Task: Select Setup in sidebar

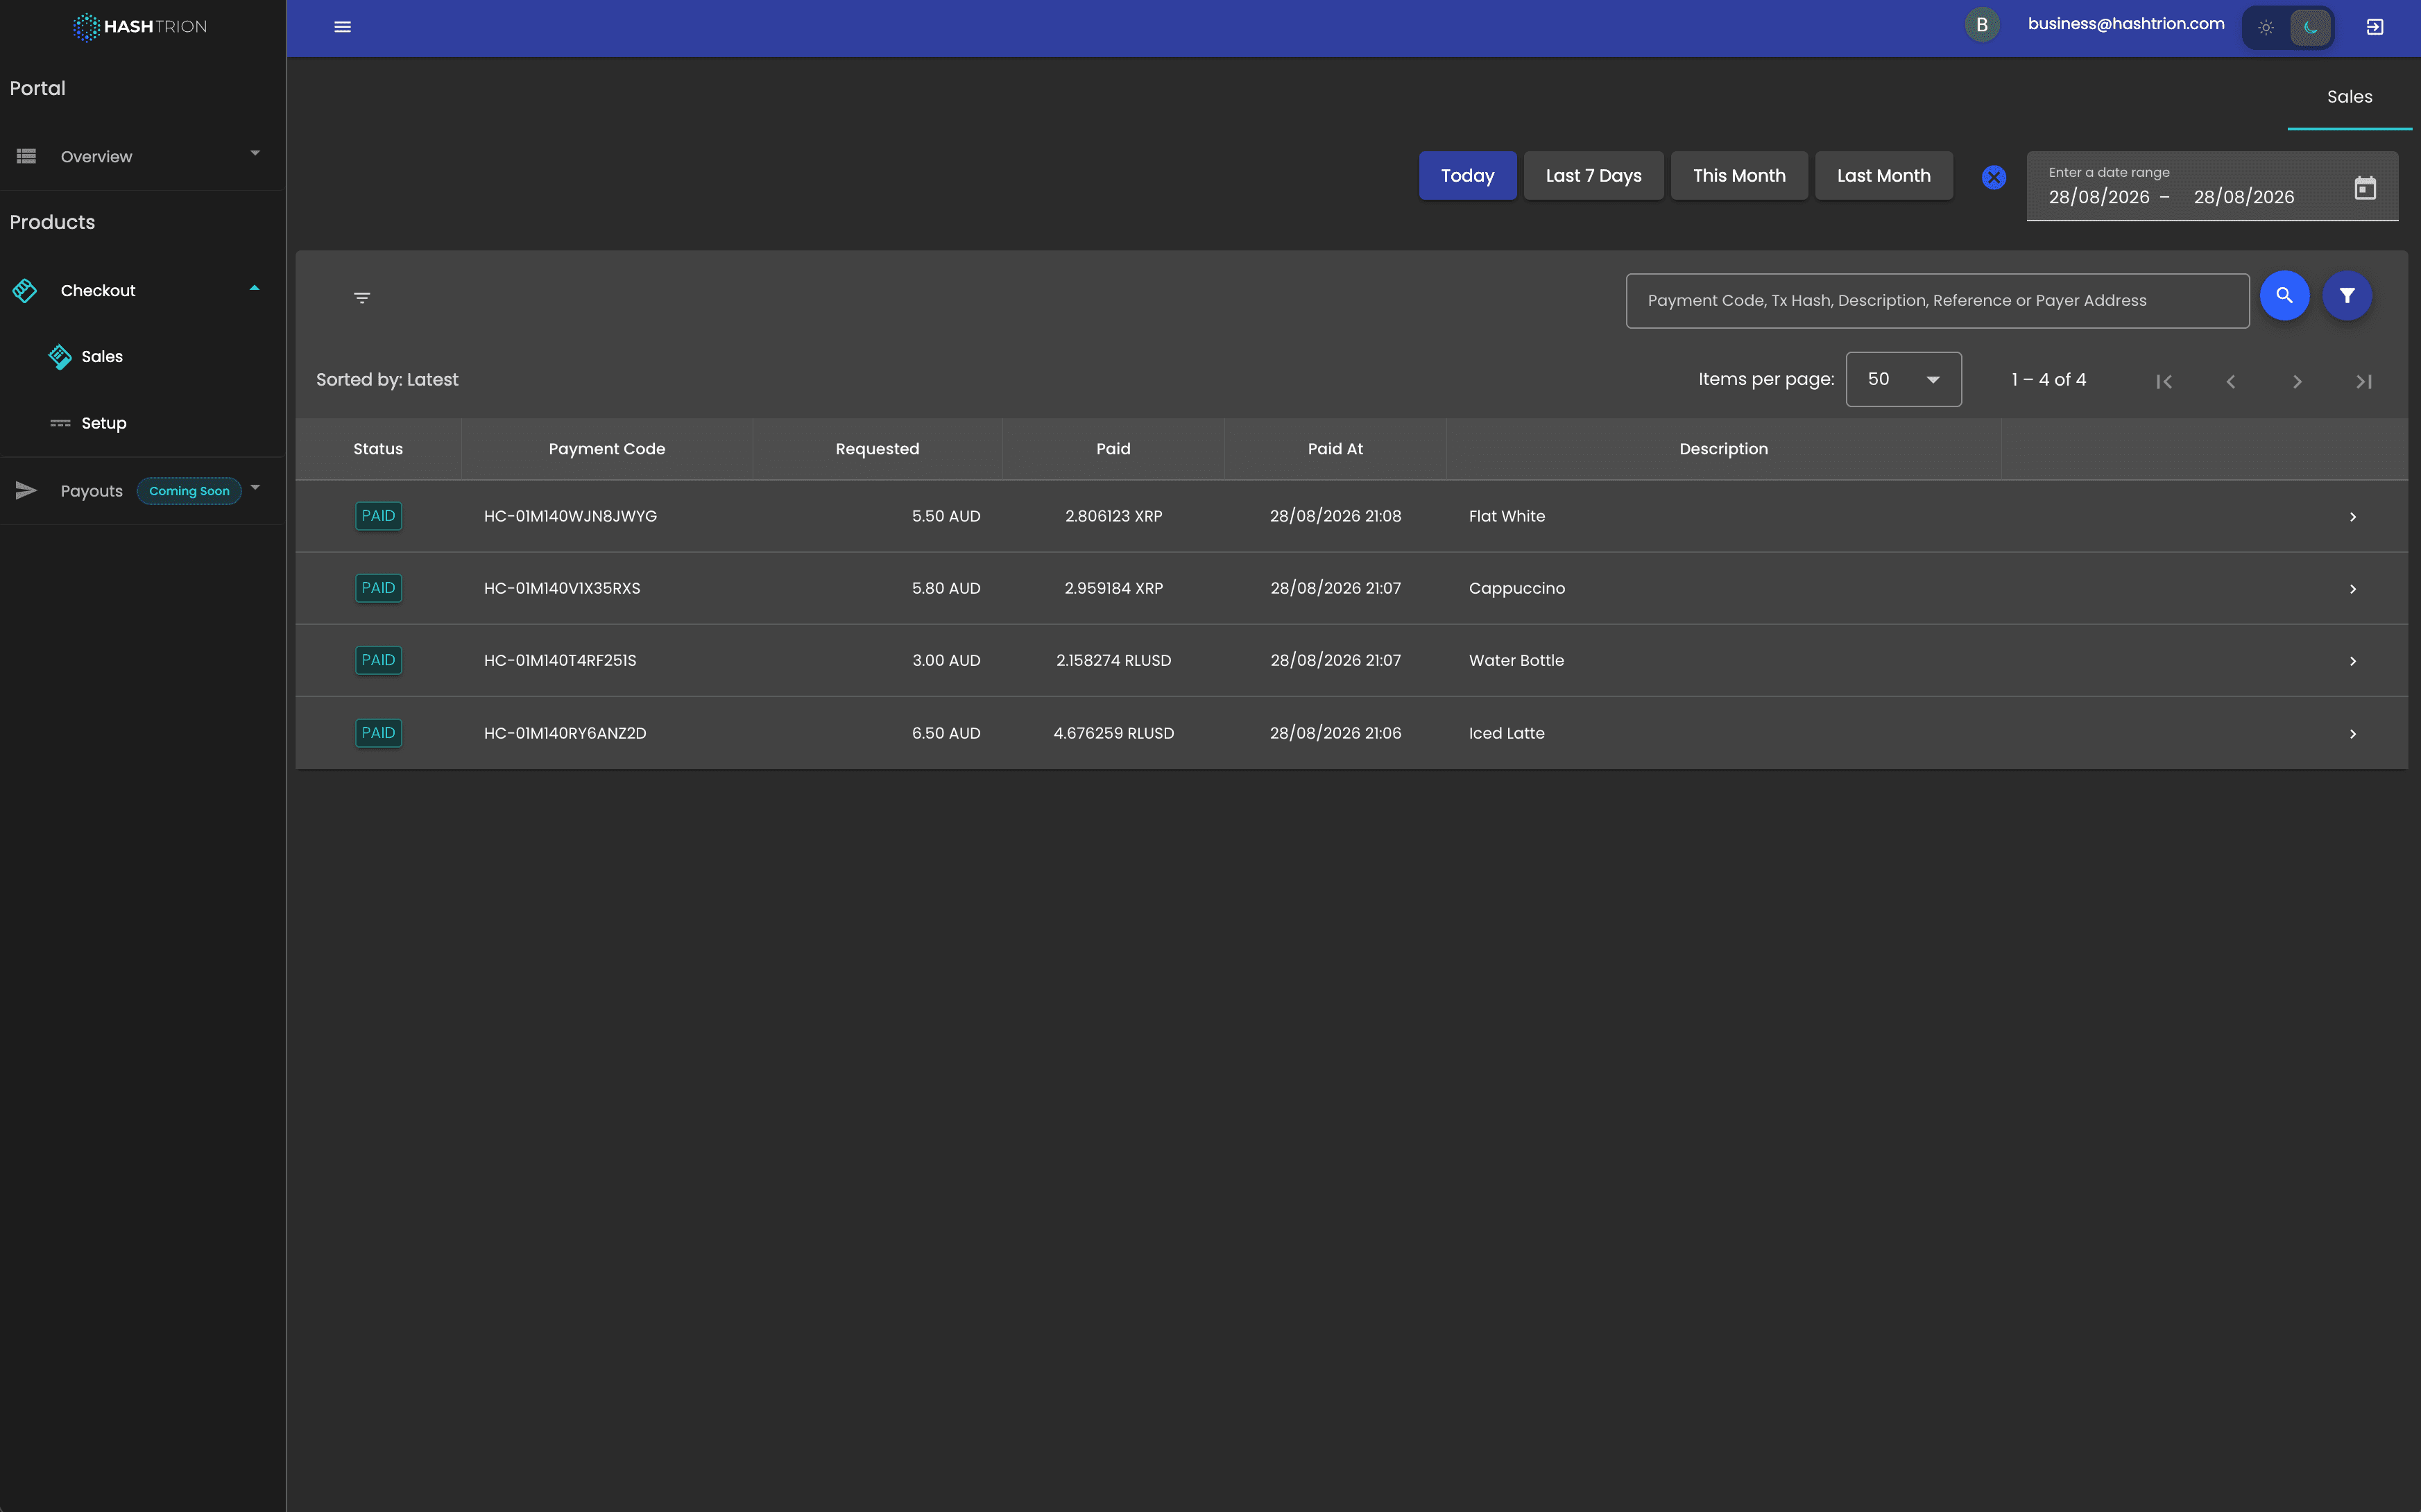Action: click(x=104, y=423)
